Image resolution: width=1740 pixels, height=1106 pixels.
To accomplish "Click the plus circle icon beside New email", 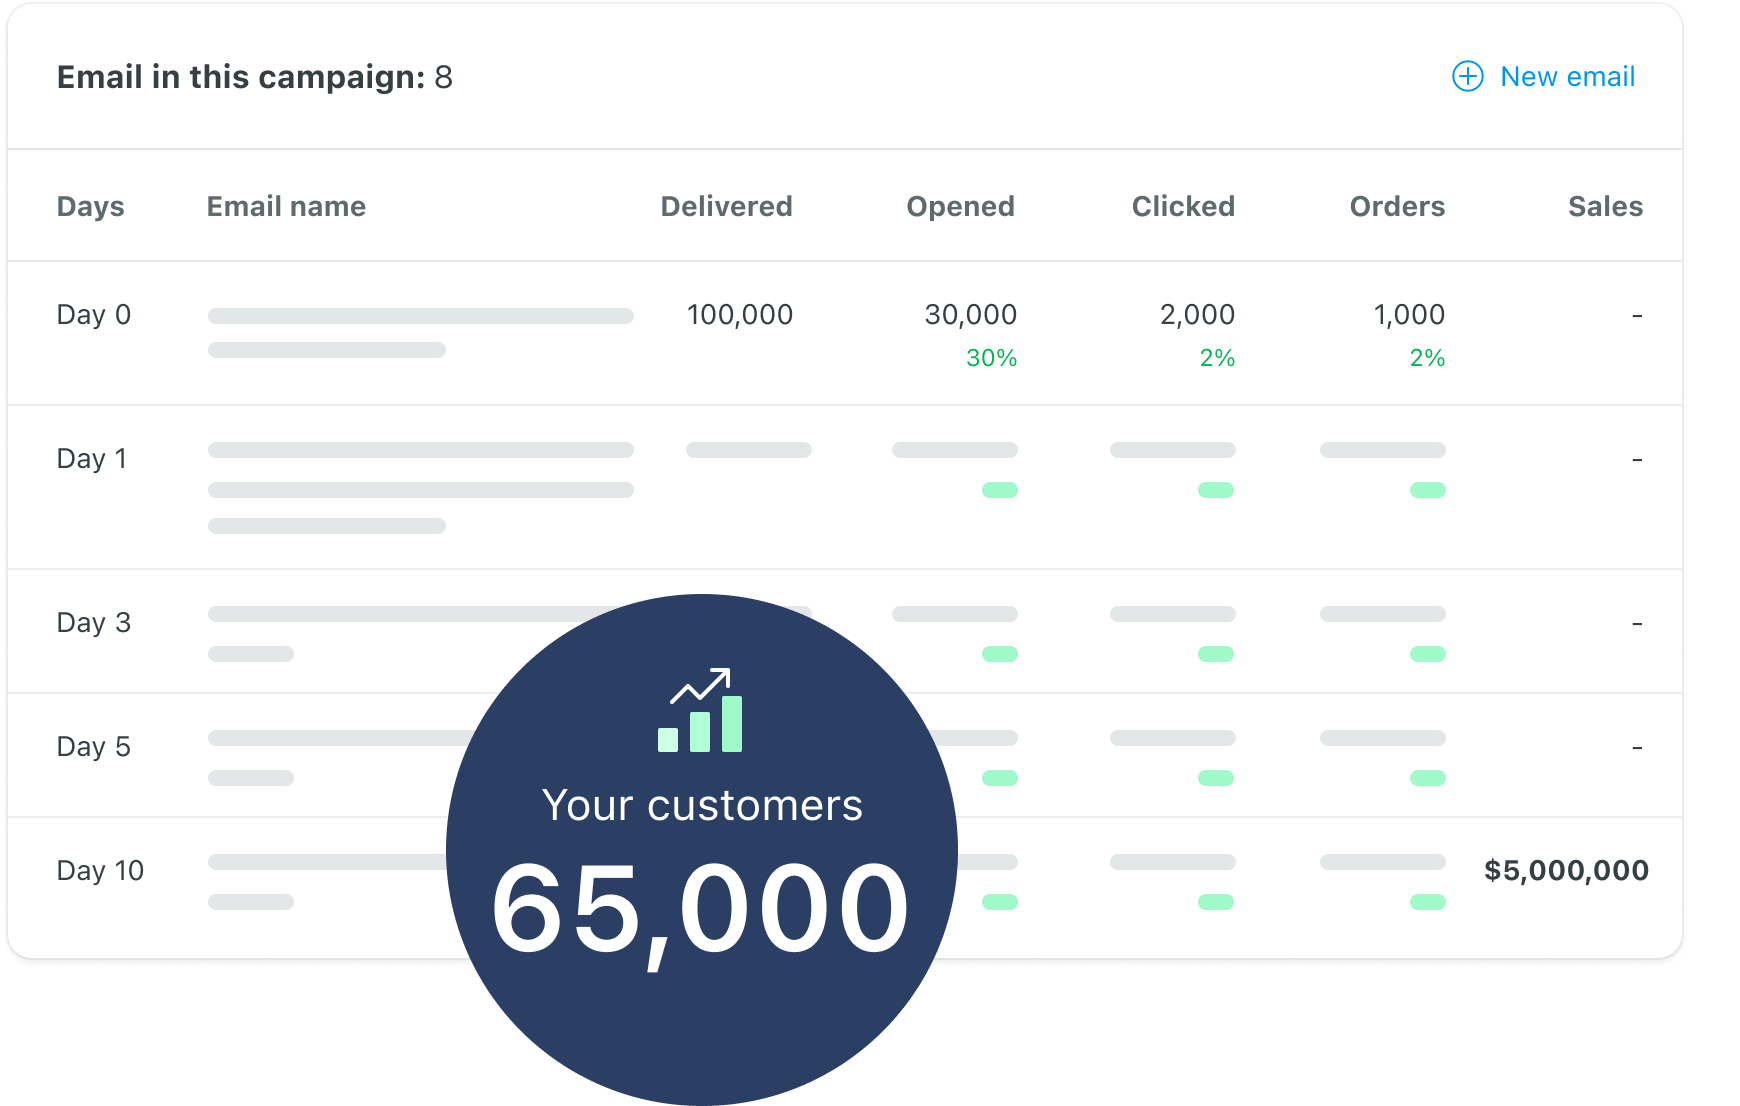I will [1467, 77].
